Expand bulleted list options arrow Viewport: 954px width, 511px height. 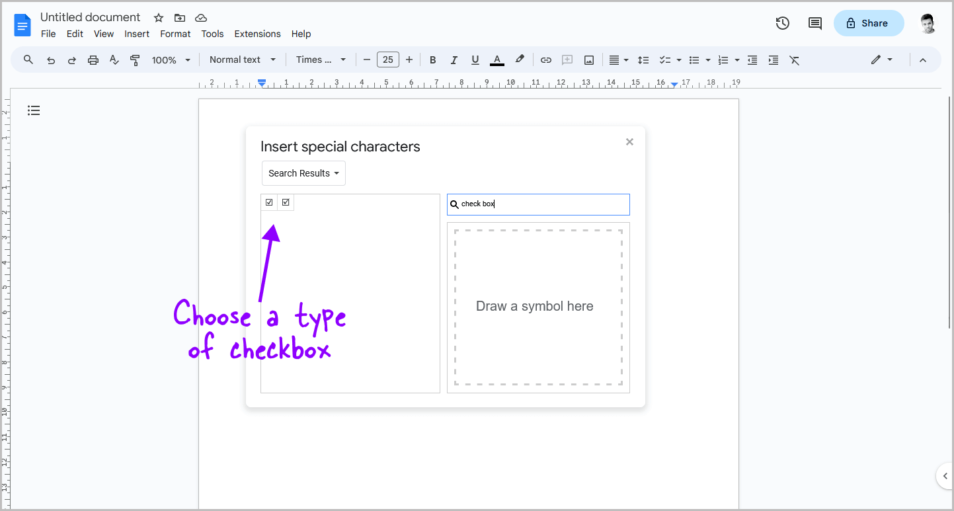pyautogui.click(x=708, y=60)
